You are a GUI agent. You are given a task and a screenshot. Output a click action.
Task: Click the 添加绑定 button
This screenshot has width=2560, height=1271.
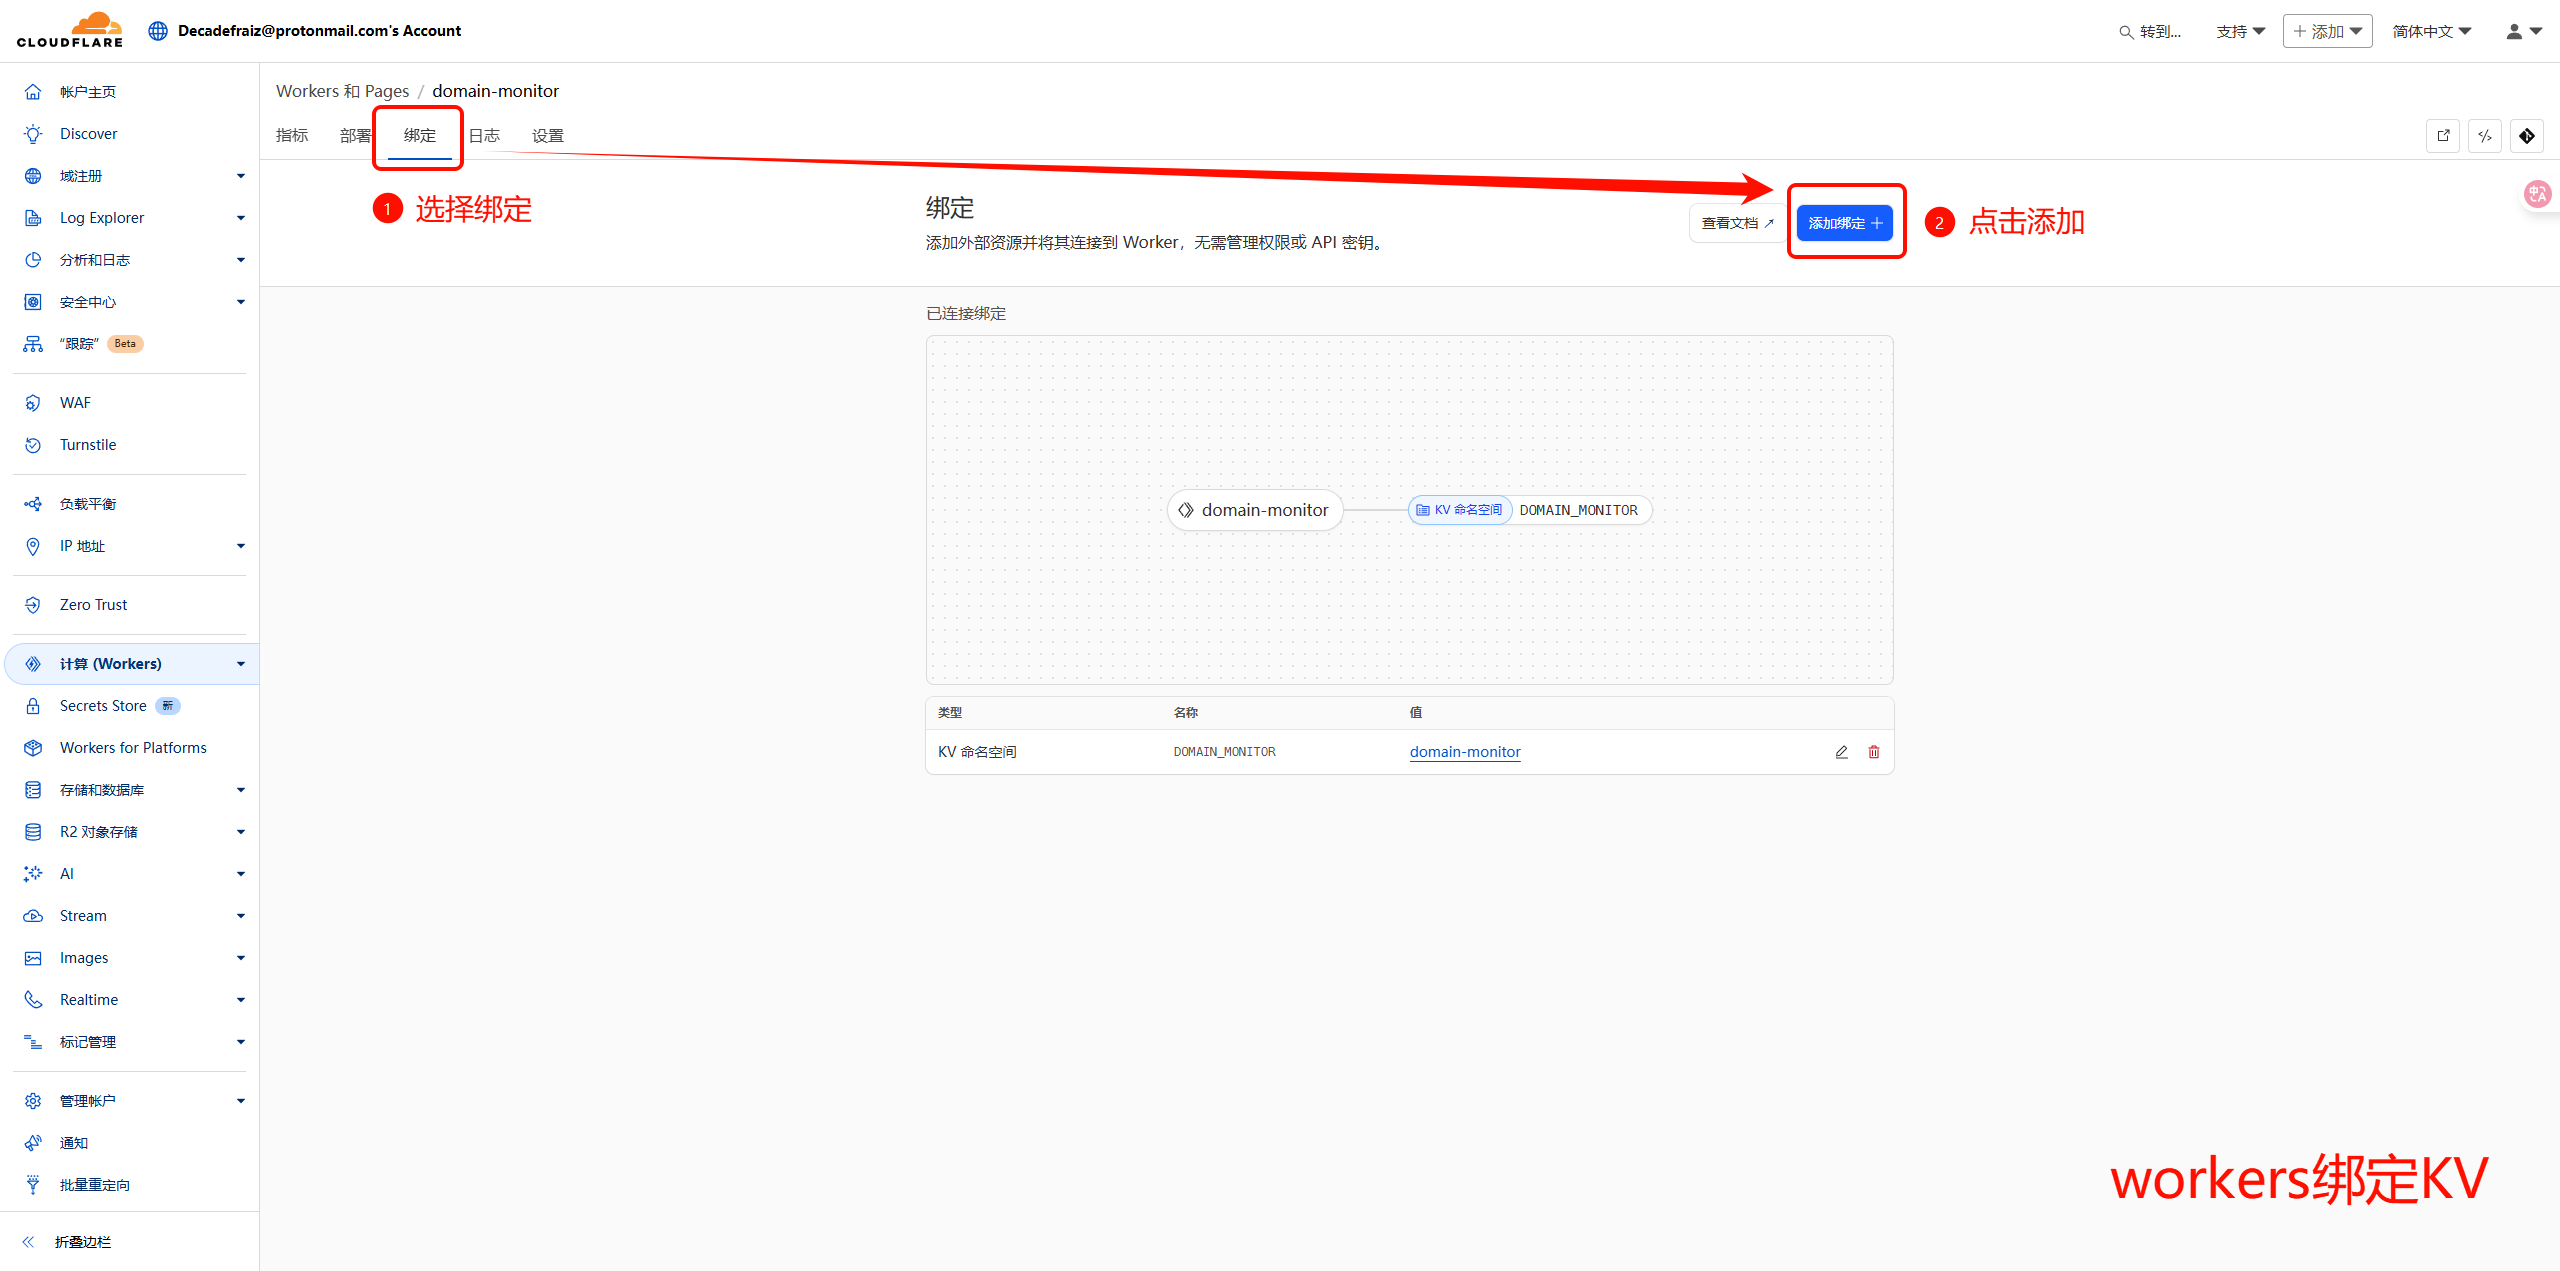(x=1845, y=223)
